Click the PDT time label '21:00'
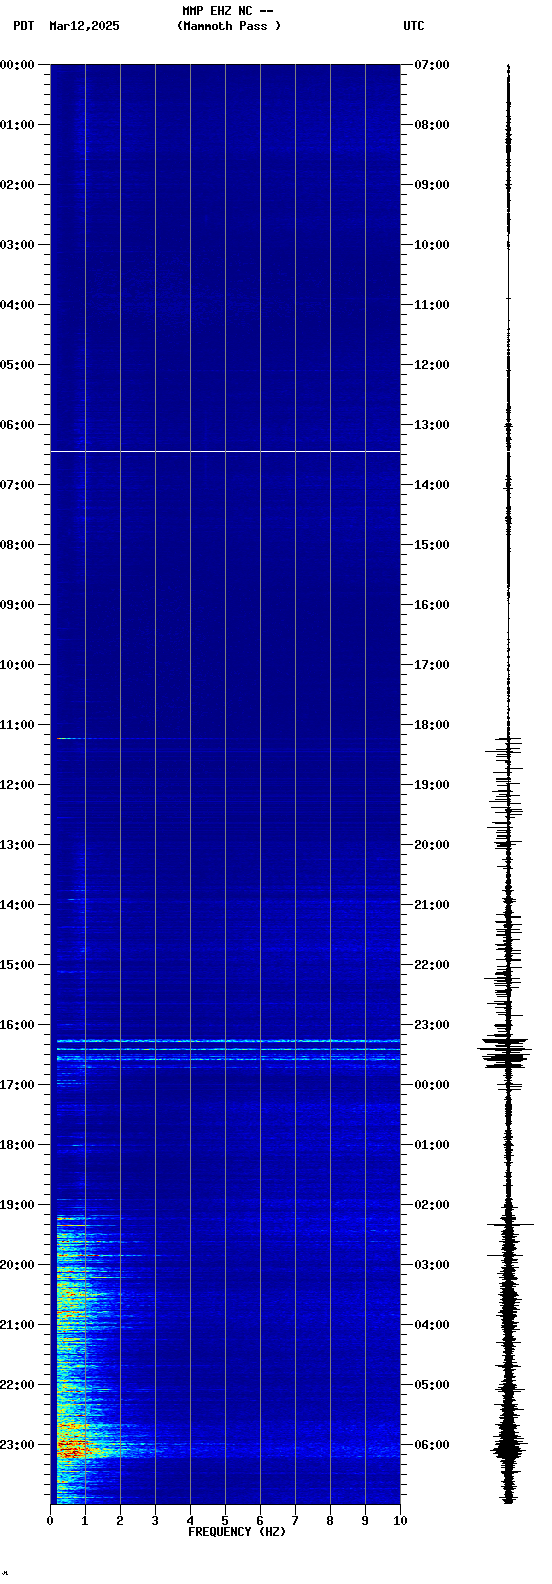552x1584 pixels. click(x=17, y=1325)
